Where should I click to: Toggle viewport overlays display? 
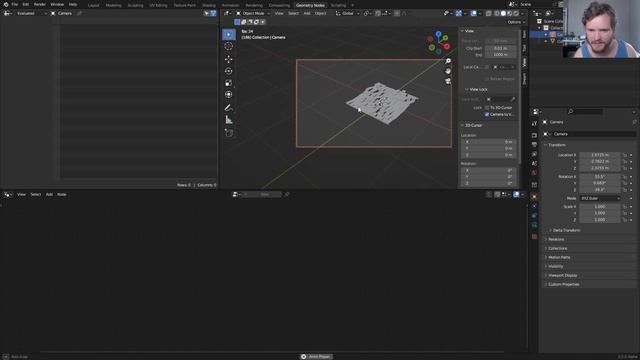click(x=473, y=13)
